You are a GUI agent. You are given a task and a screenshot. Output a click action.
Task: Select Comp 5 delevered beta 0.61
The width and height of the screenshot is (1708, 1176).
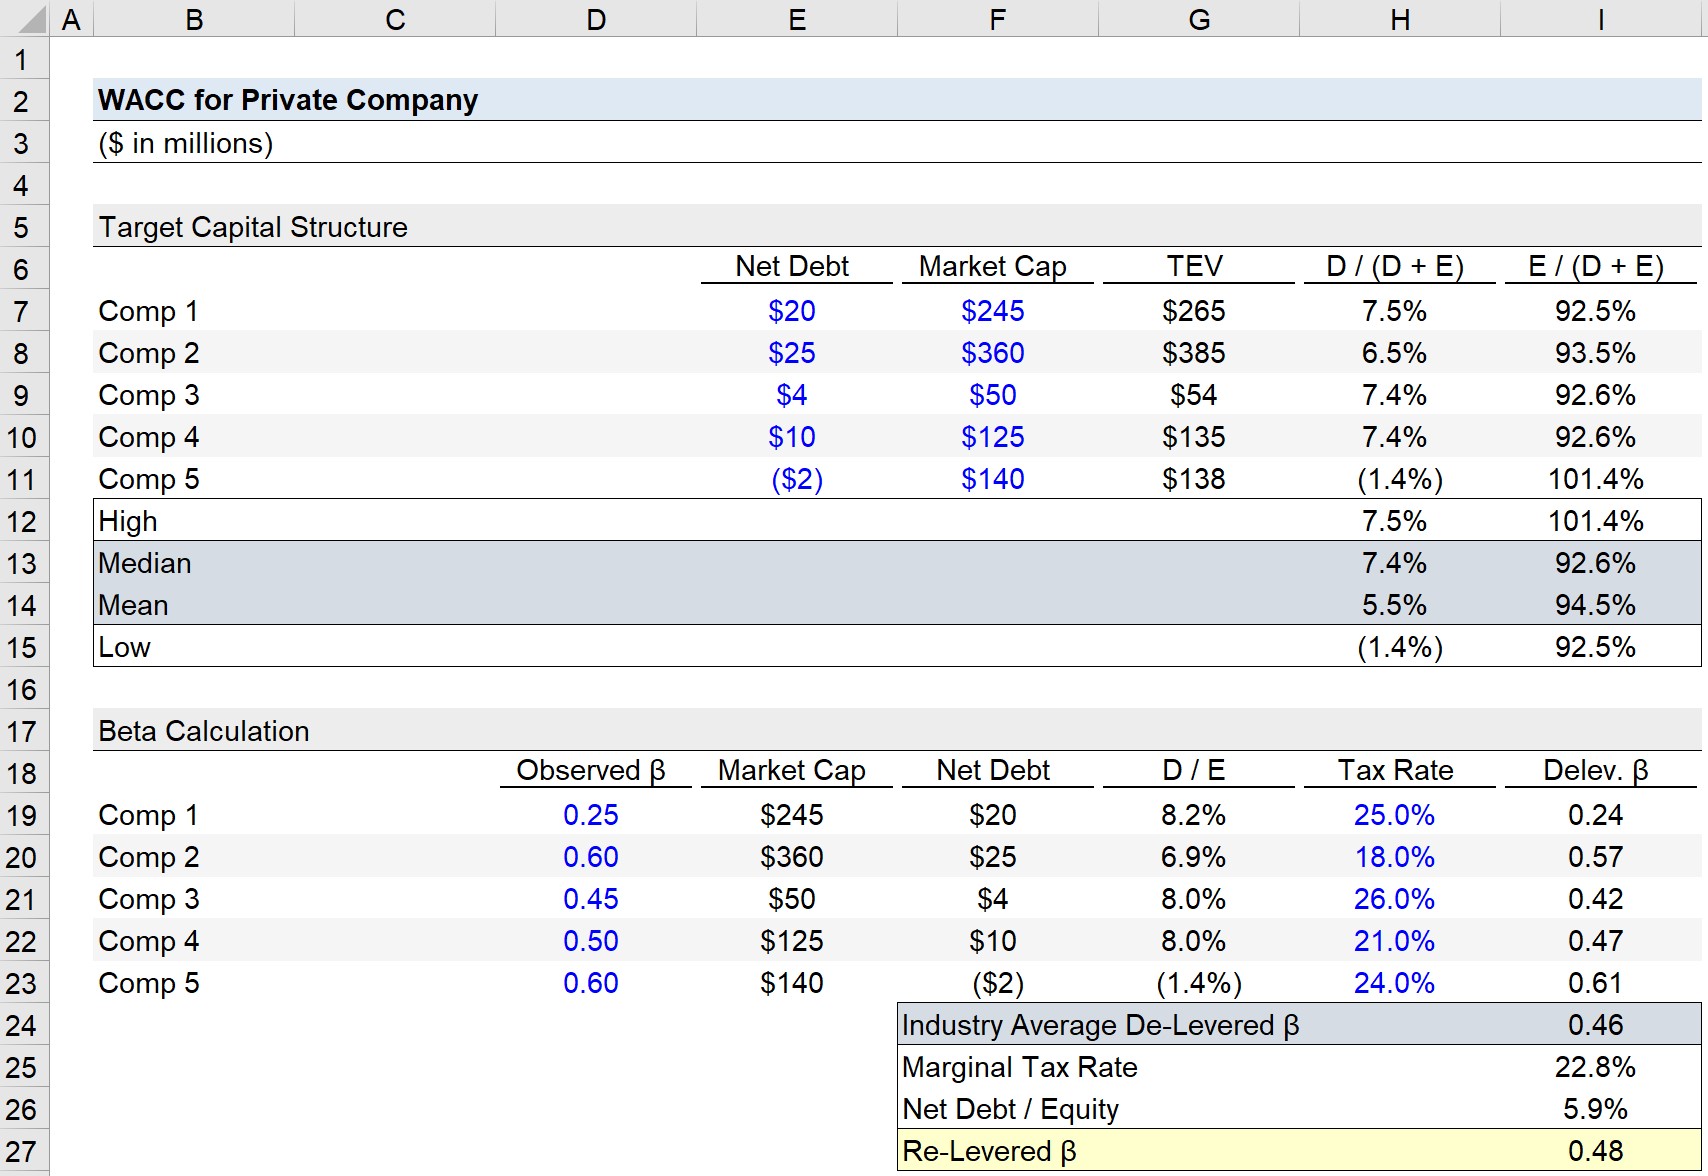(x=1596, y=983)
